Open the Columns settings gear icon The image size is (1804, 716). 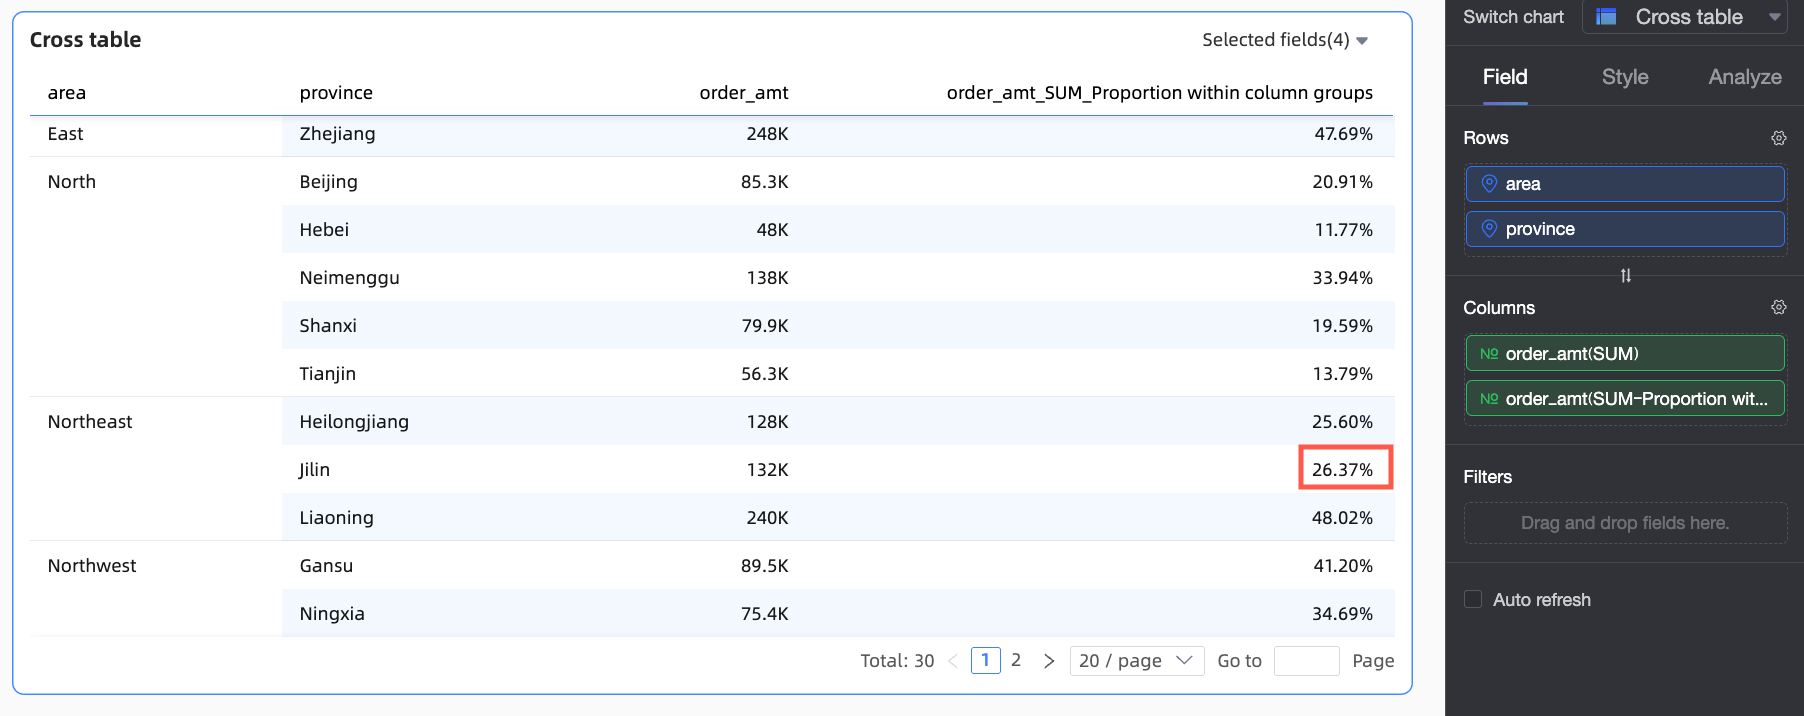1778,307
